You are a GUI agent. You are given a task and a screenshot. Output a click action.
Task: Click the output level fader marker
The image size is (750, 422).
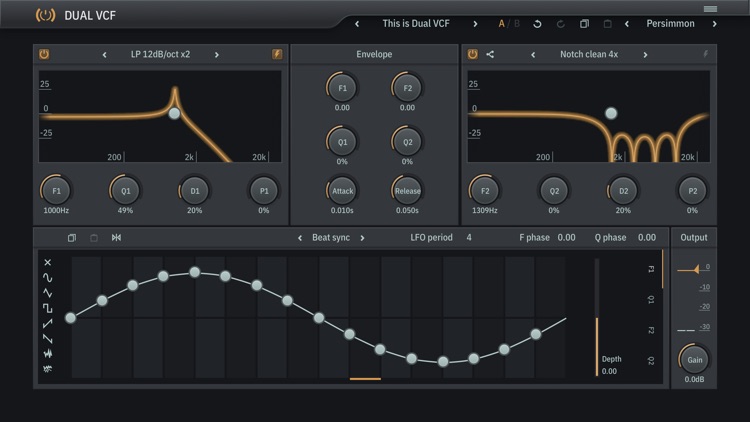[696, 270]
